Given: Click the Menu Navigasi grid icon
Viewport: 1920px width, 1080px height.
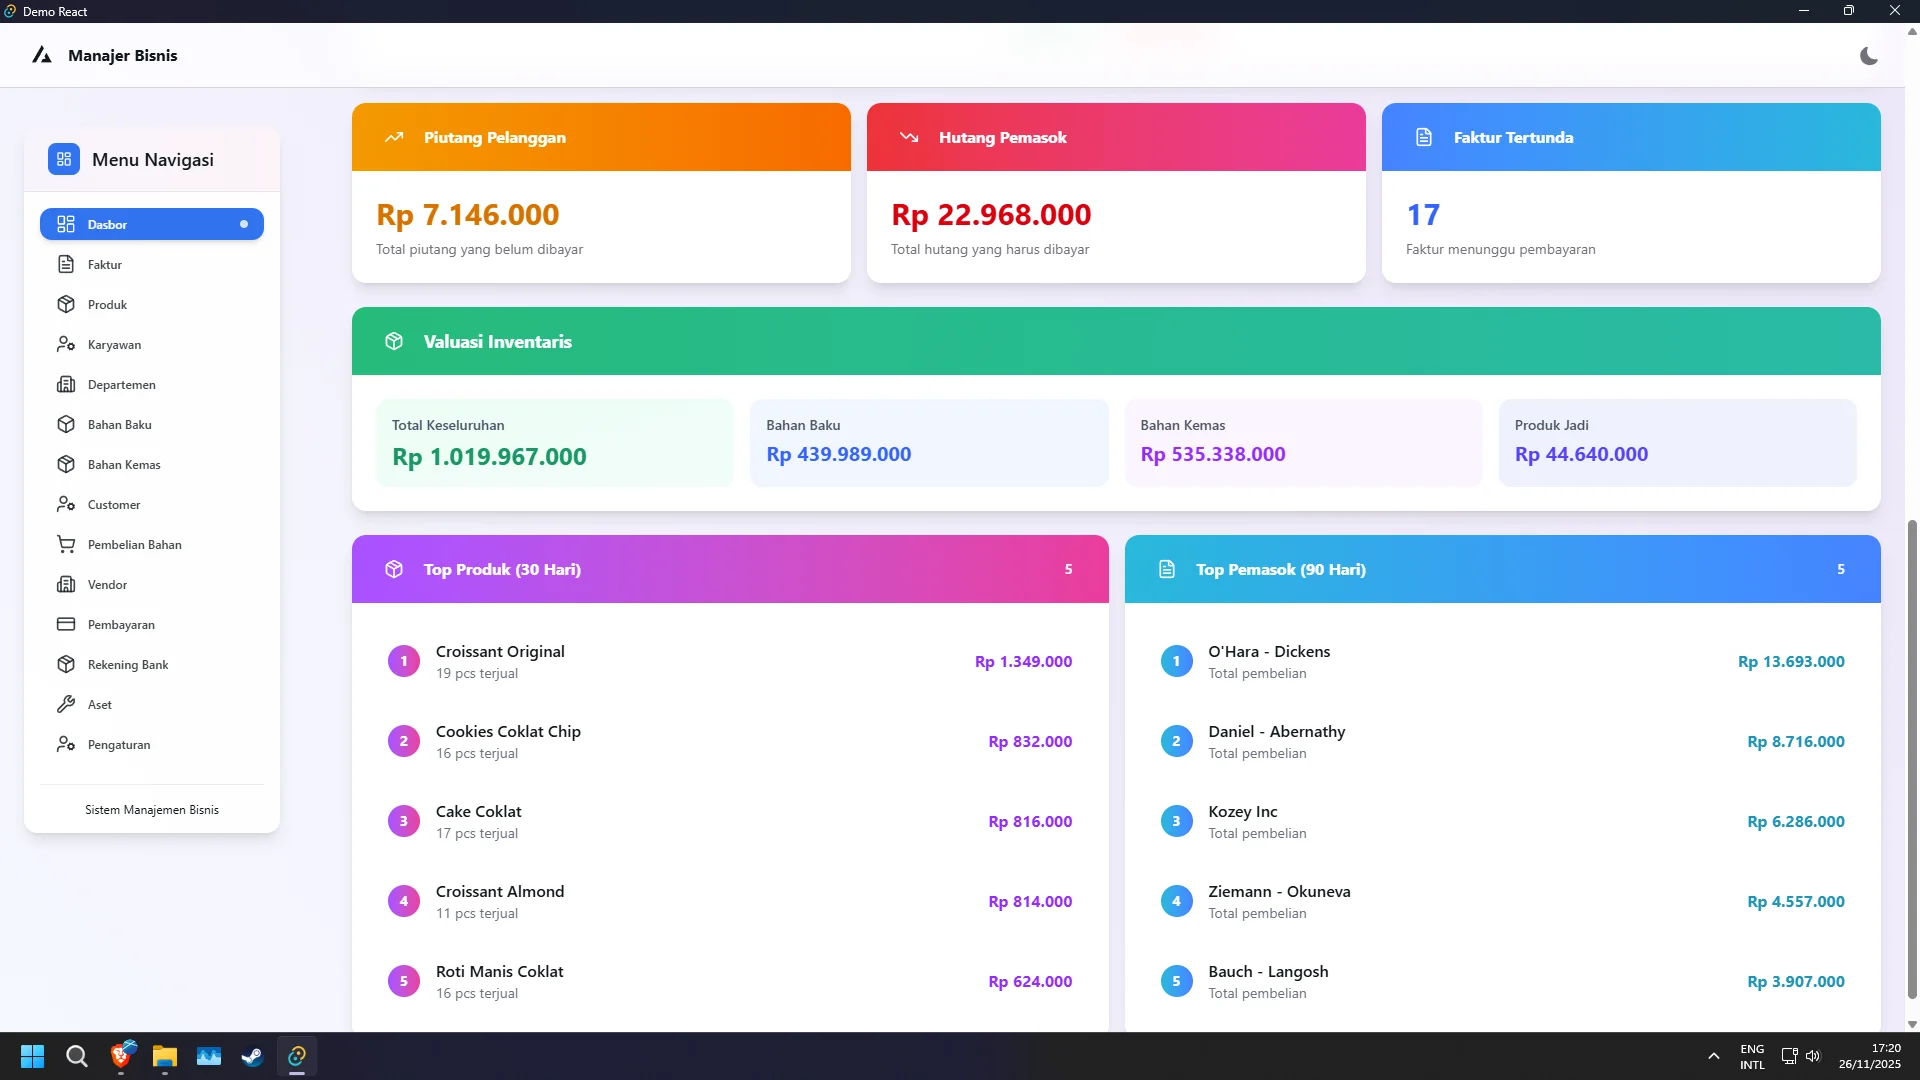Looking at the screenshot, I should click(x=64, y=159).
